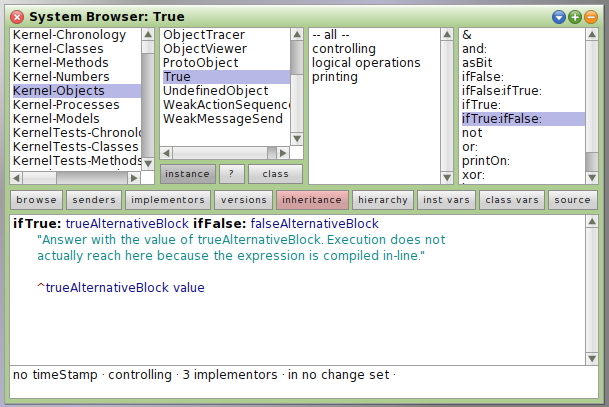Image resolution: width=609 pixels, height=407 pixels.
Task: Select the ifFalse:ifTrue: method
Action: pos(501,91)
